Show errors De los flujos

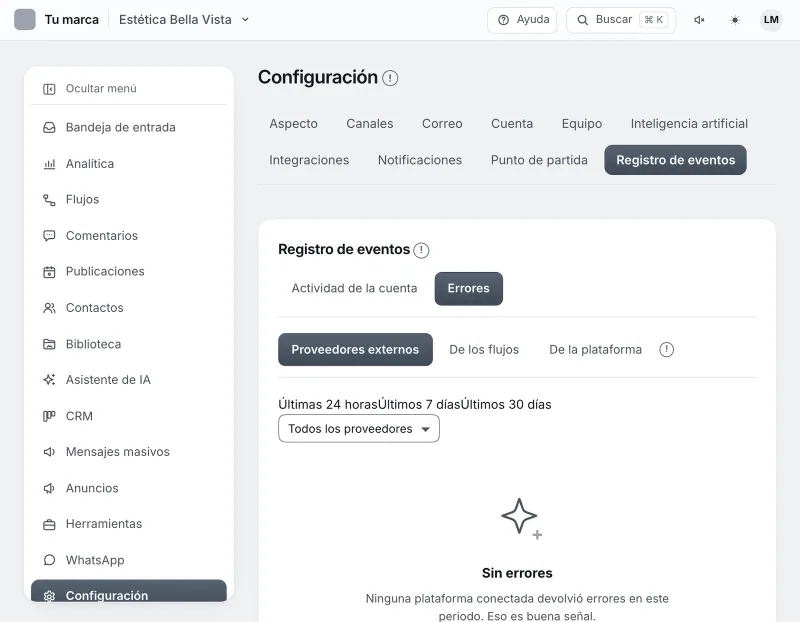tap(484, 350)
